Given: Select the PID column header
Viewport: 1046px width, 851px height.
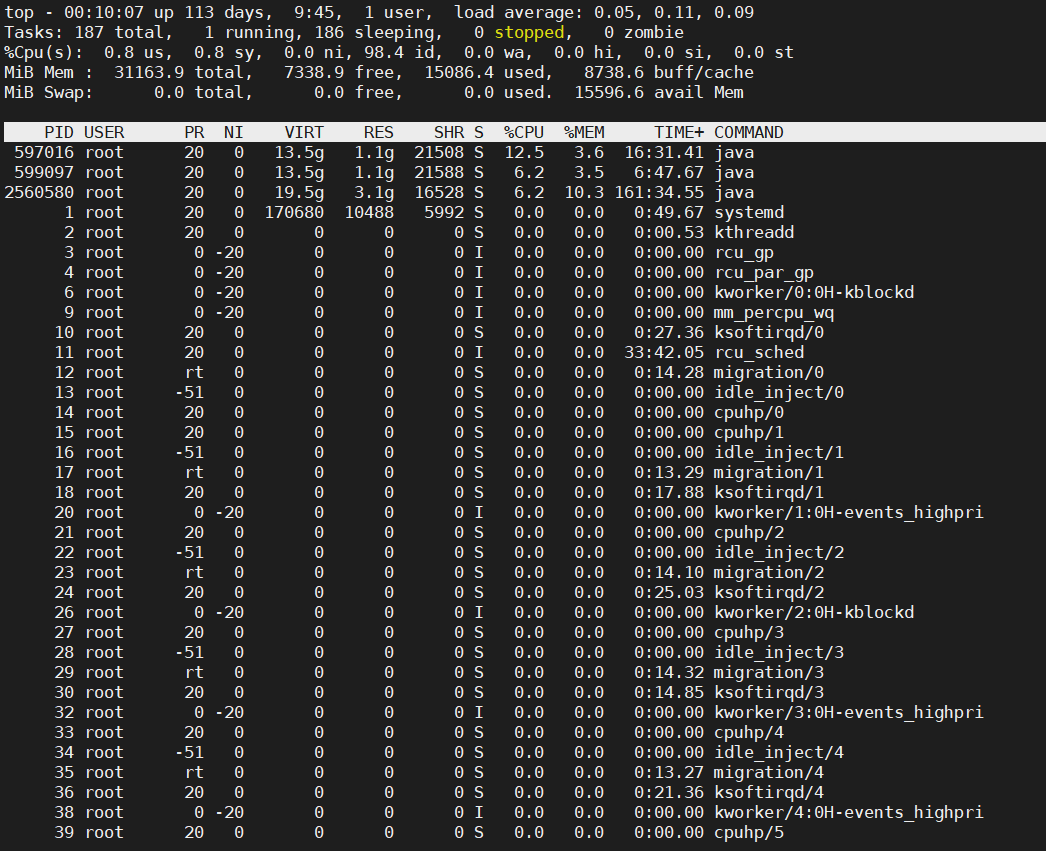Looking at the screenshot, I should (59, 133).
